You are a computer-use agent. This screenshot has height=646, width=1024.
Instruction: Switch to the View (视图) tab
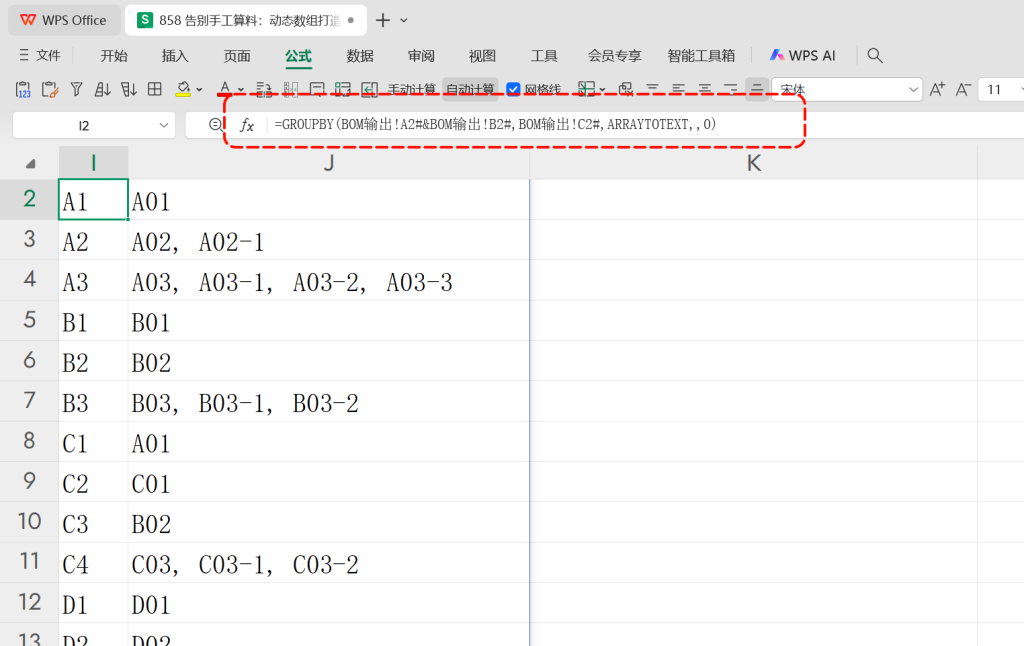tap(483, 56)
